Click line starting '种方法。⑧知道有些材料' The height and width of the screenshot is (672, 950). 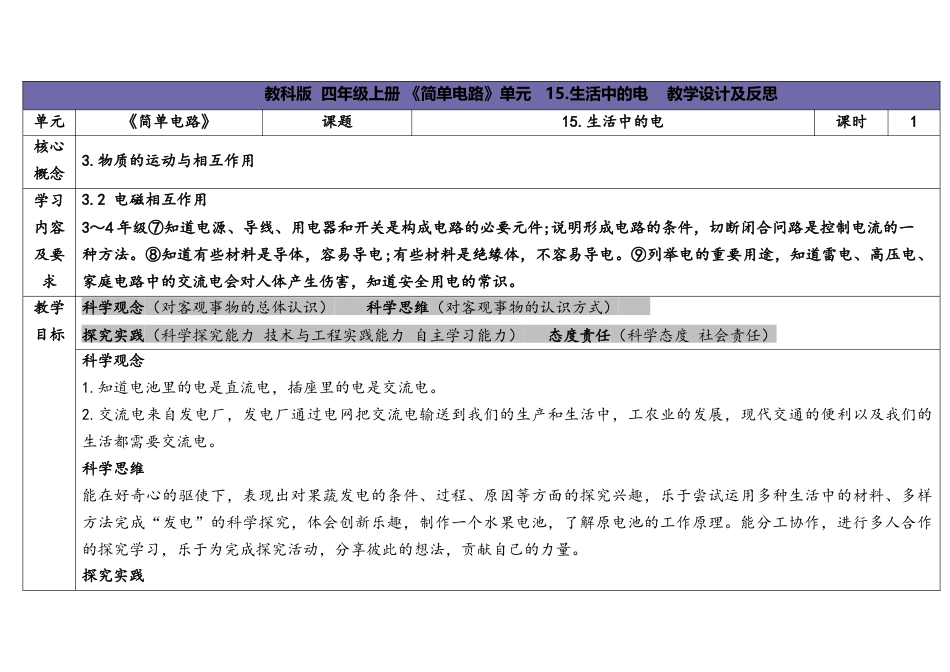tap(507, 254)
